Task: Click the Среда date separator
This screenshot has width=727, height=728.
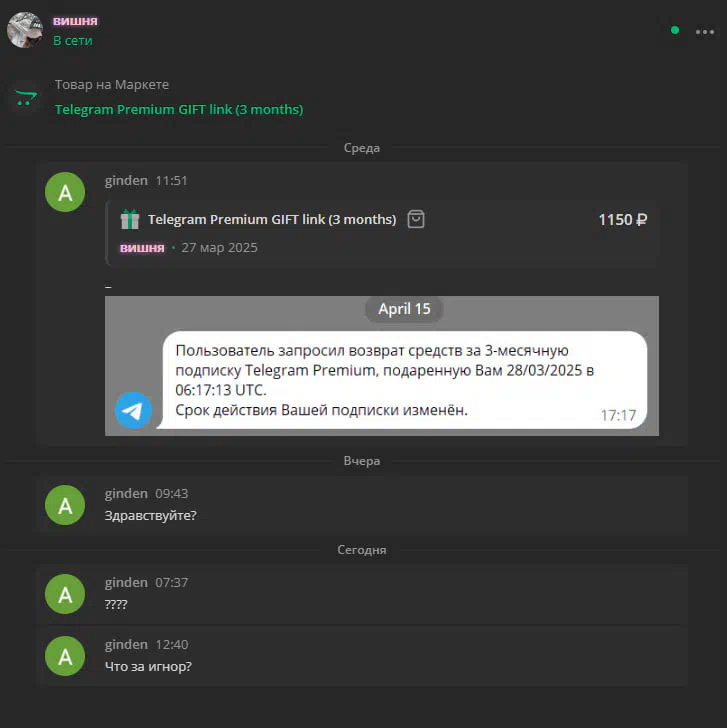Action: pyautogui.click(x=362, y=148)
